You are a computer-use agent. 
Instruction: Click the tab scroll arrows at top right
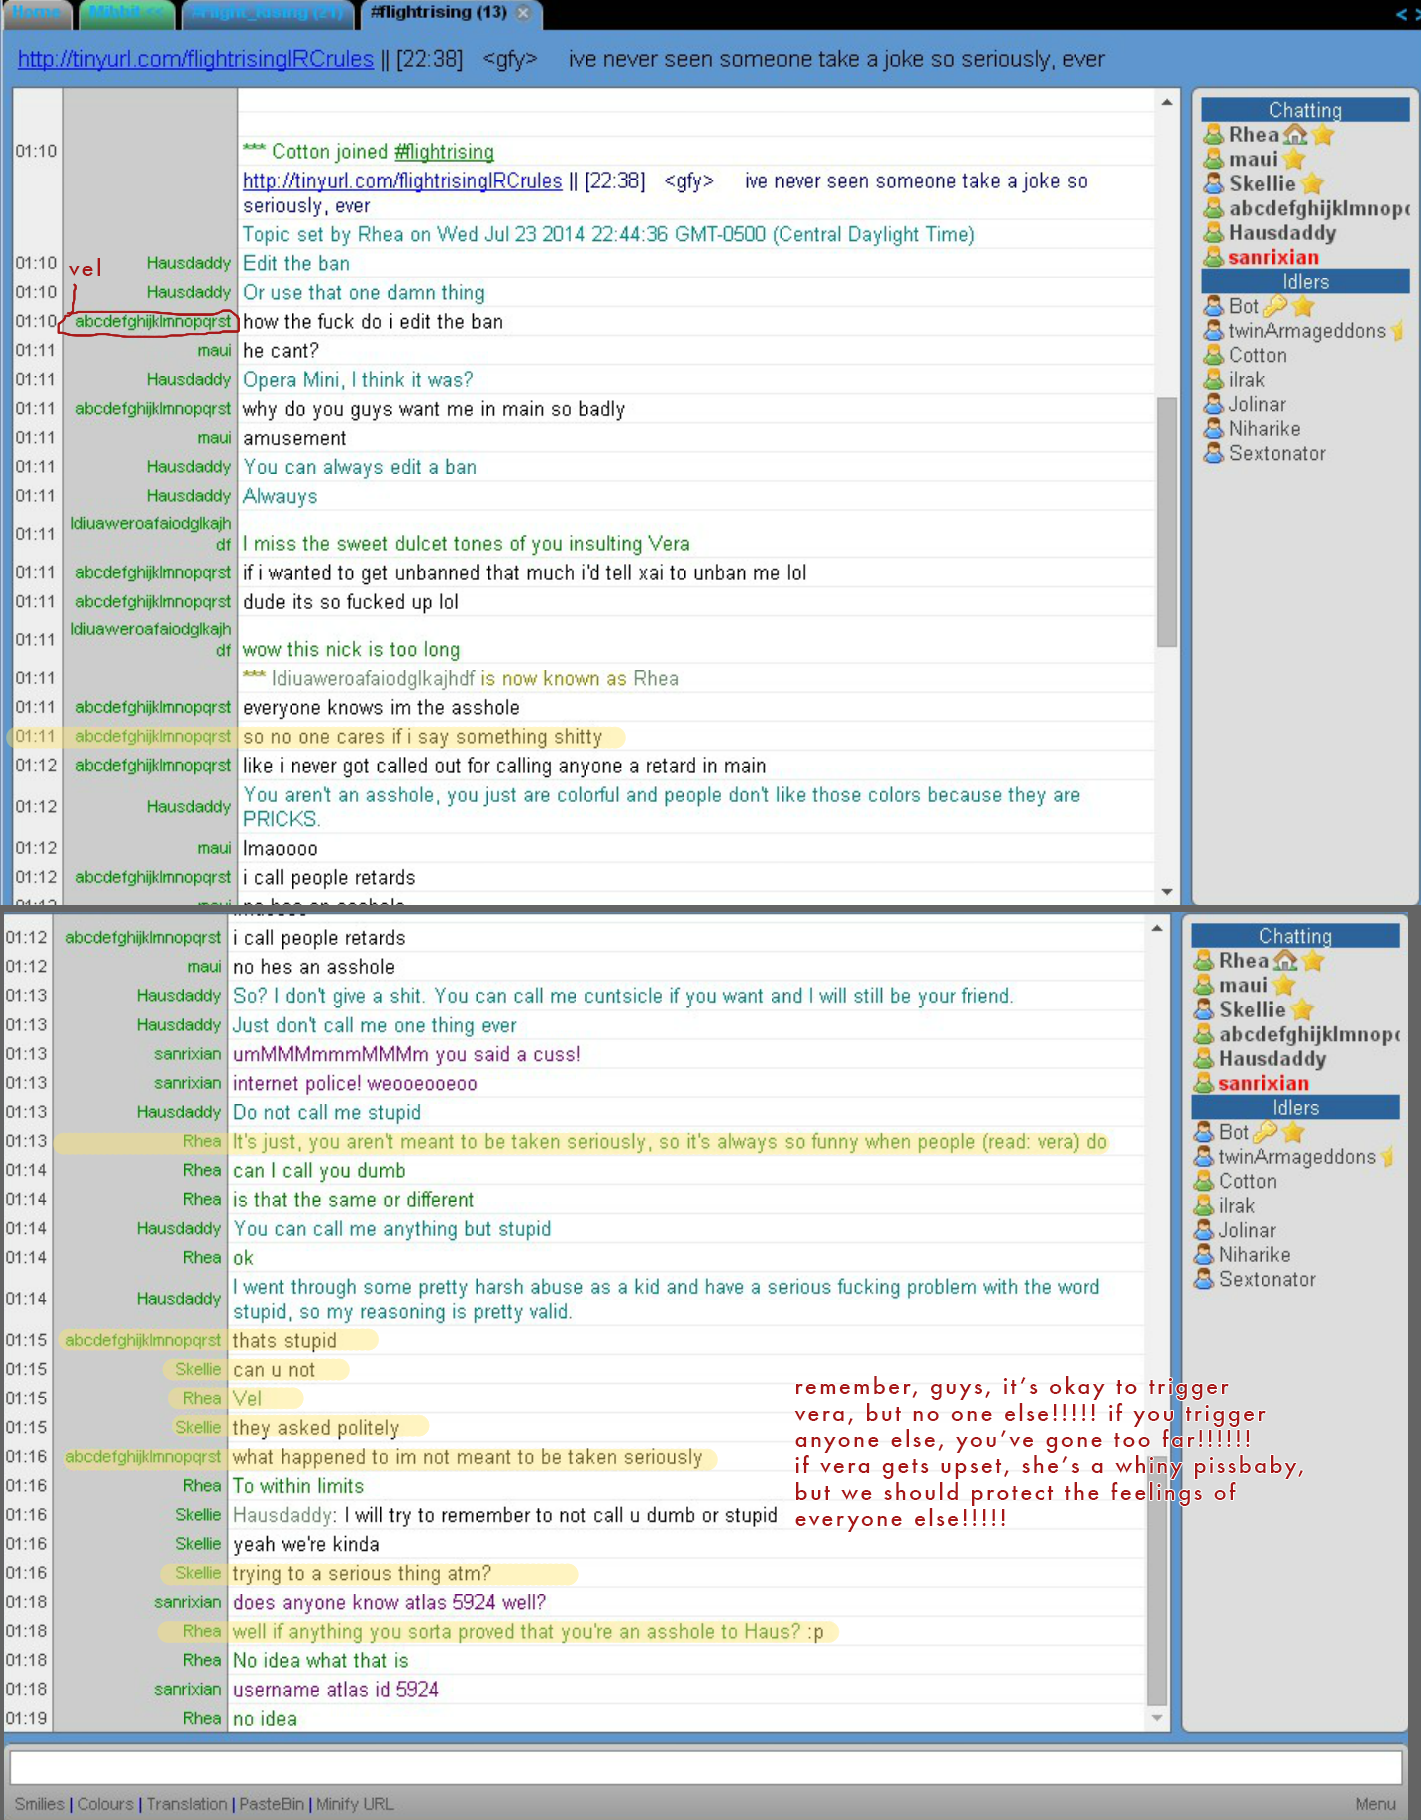click(x=1407, y=14)
